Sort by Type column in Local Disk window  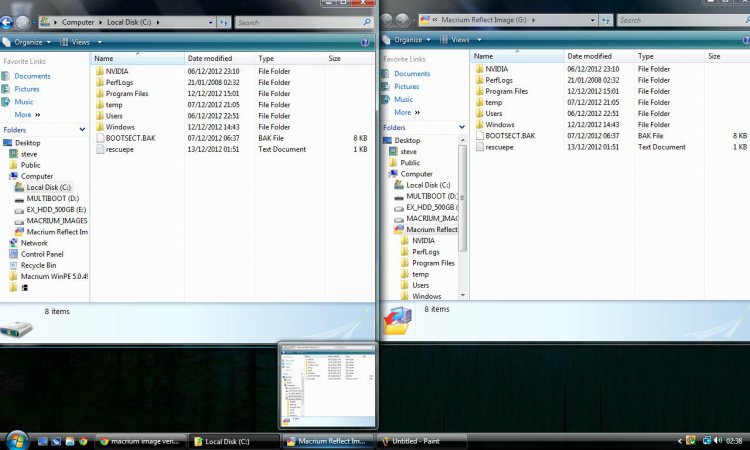coord(289,58)
